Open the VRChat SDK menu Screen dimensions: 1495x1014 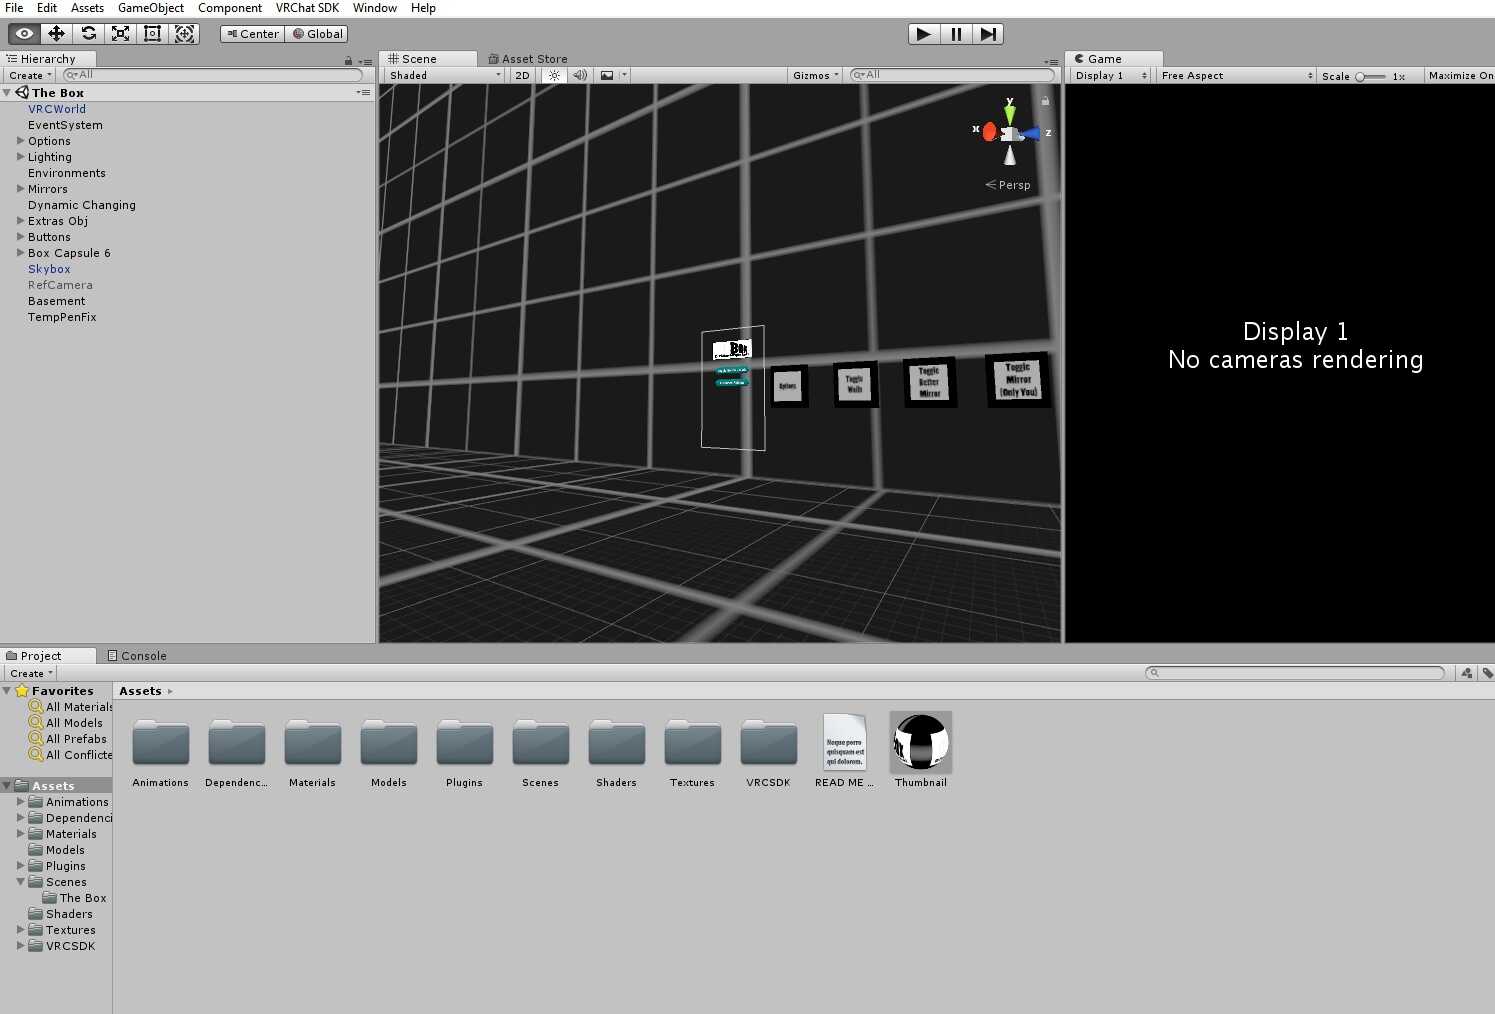[306, 8]
